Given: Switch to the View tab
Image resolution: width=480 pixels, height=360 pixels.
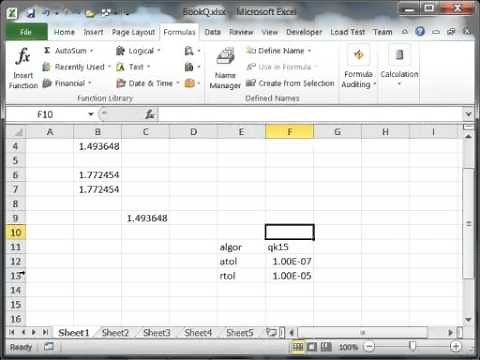Looking at the screenshot, I should click(x=269, y=32).
